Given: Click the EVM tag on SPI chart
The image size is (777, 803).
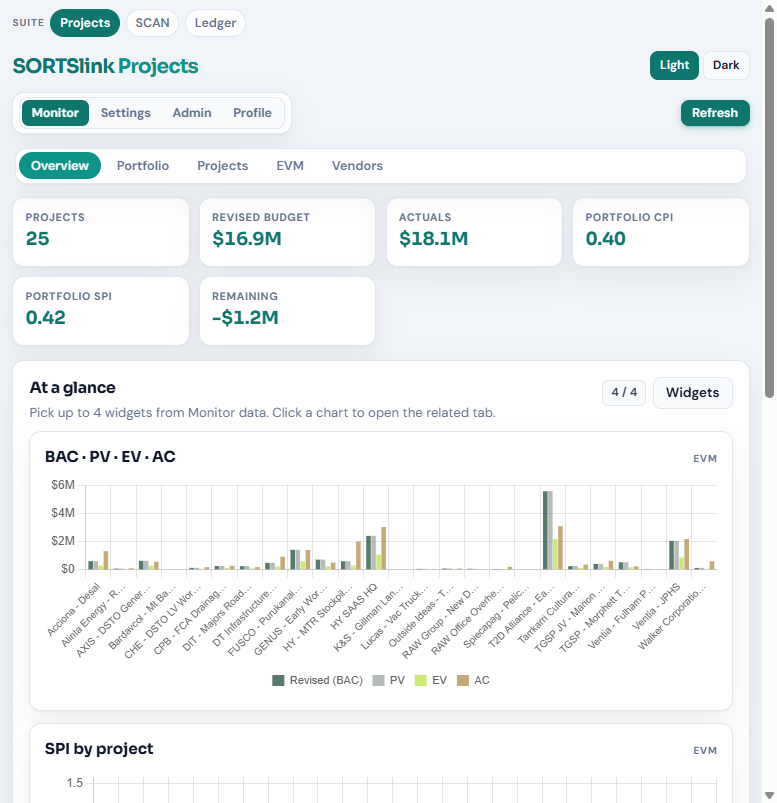Looking at the screenshot, I should [x=705, y=751].
